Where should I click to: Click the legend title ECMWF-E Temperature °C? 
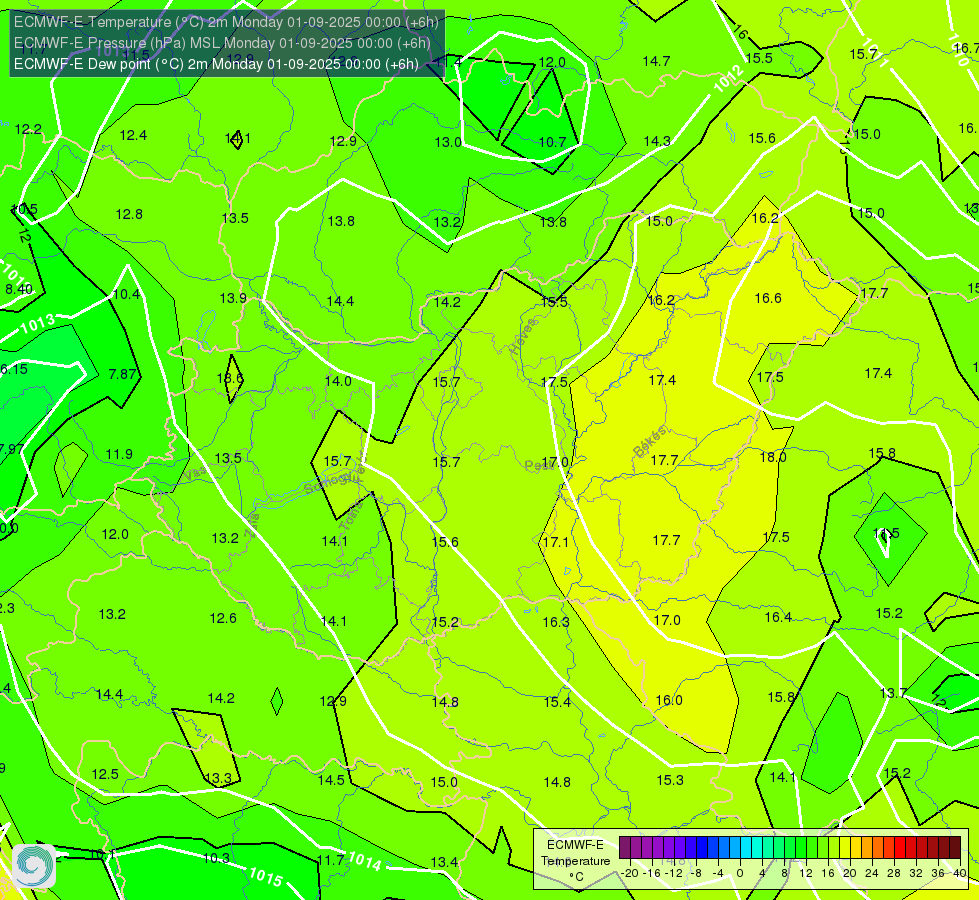576,861
